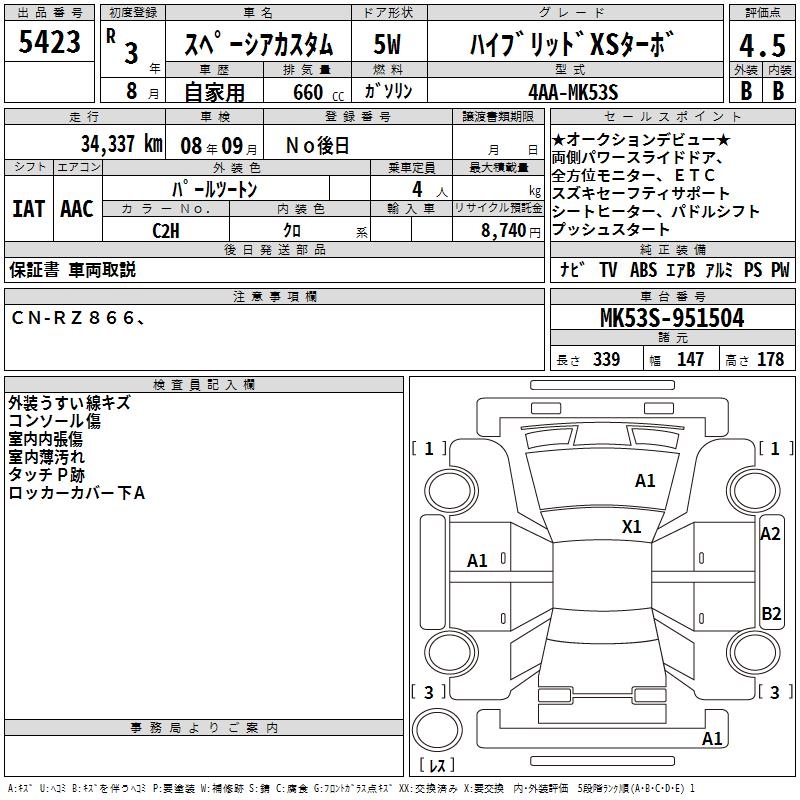Click the lot number 5423
Screen dimensions: 800x800
tap(49, 43)
